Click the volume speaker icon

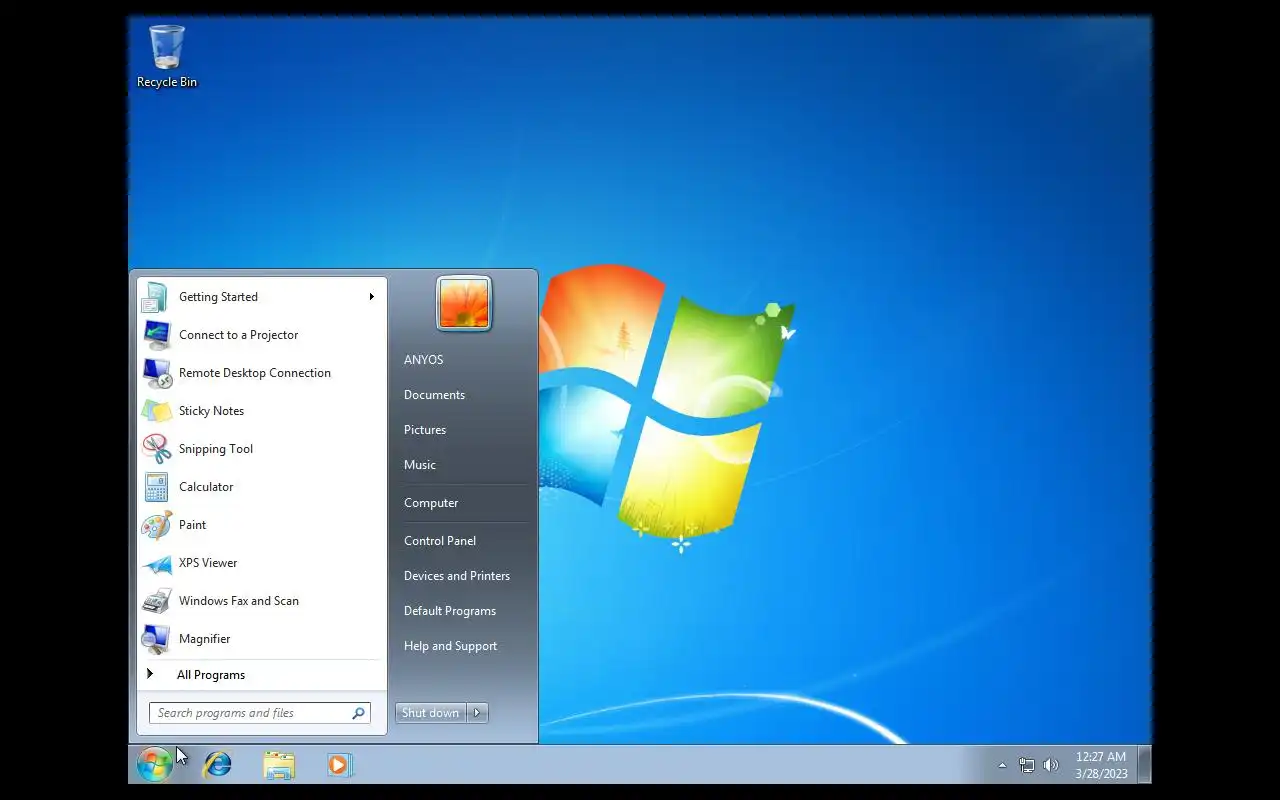pos(1050,765)
